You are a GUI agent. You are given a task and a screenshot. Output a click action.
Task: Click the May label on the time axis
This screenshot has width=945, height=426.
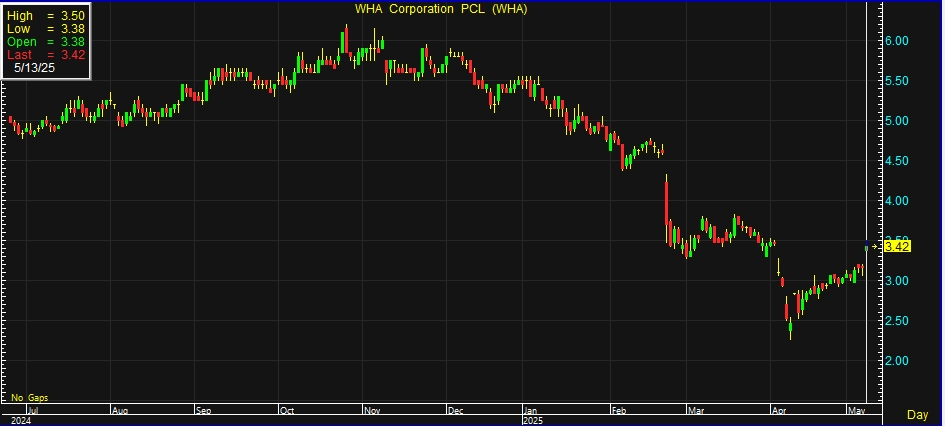856,411
